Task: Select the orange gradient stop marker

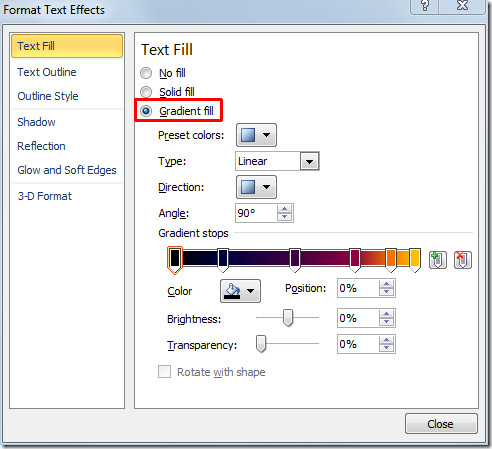Action: [391, 260]
